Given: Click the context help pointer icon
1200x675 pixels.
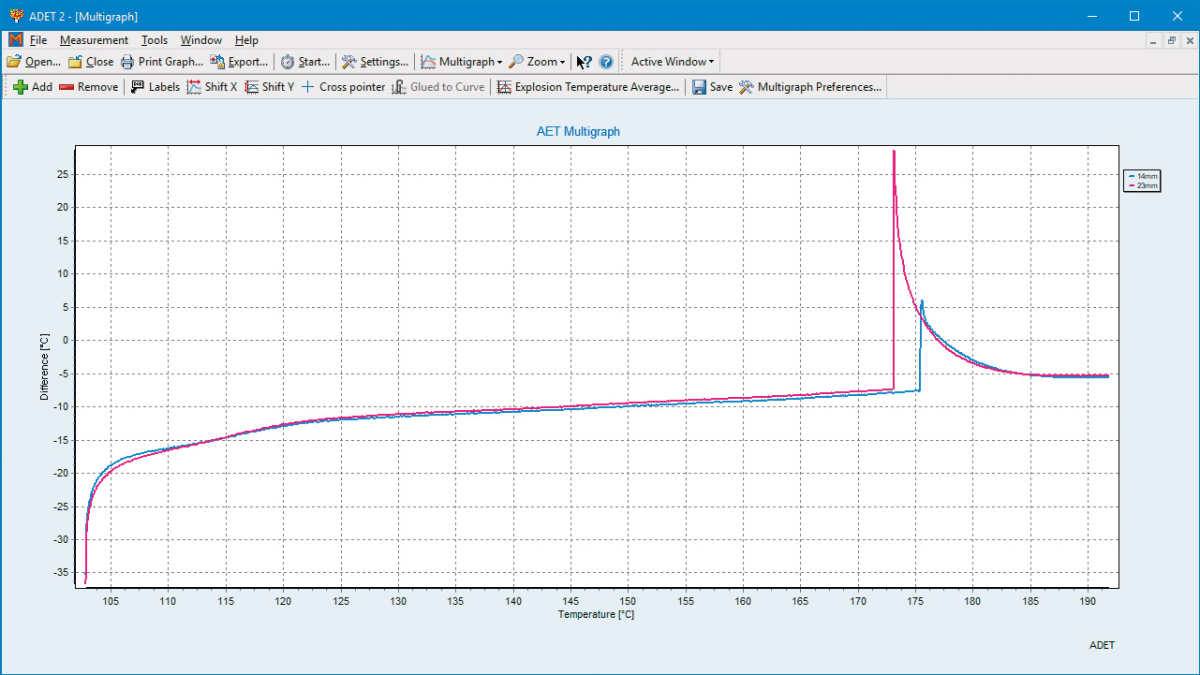Looking at the screenshot, I should [x=585, y=62].
